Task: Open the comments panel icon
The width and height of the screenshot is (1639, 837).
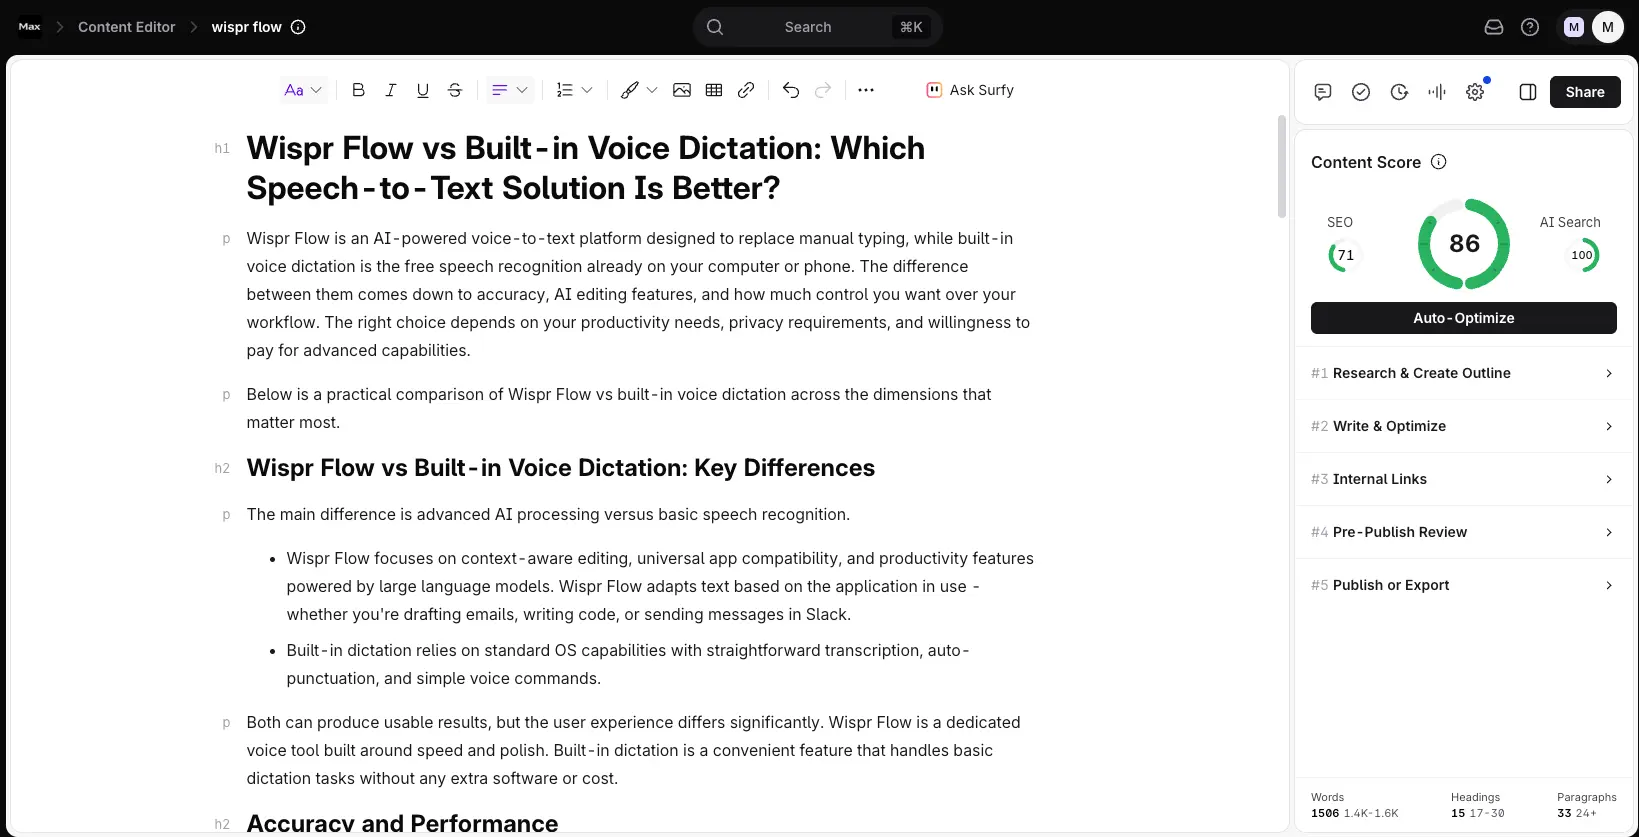Action: [x=1323, y=92]
